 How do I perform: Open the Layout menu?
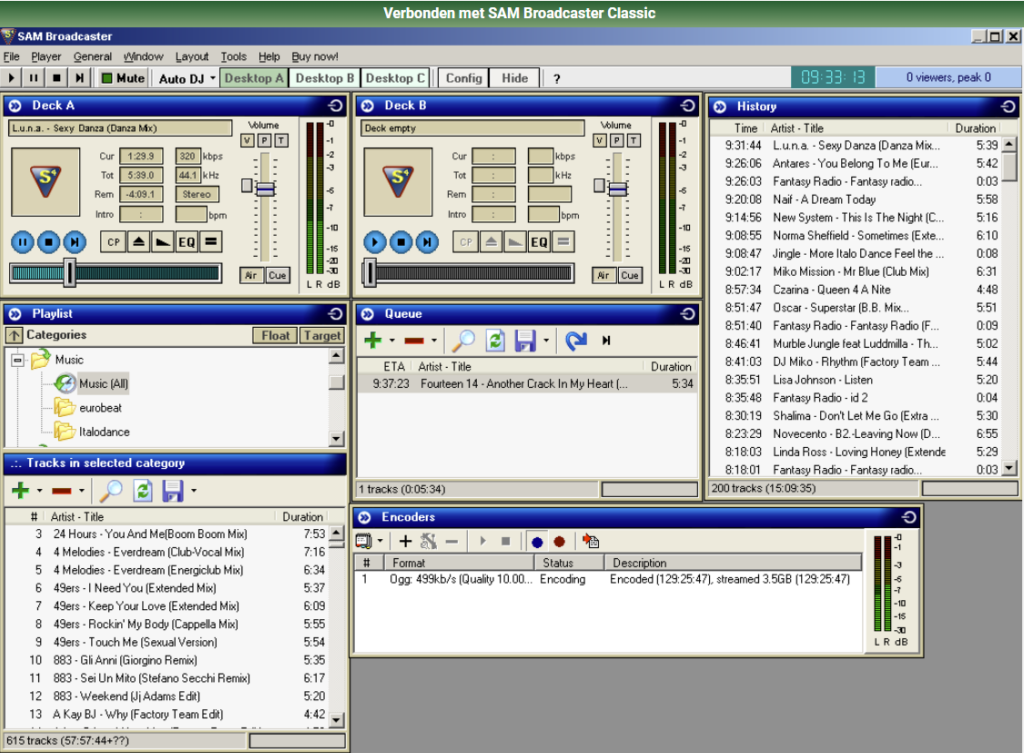[191, 57]
